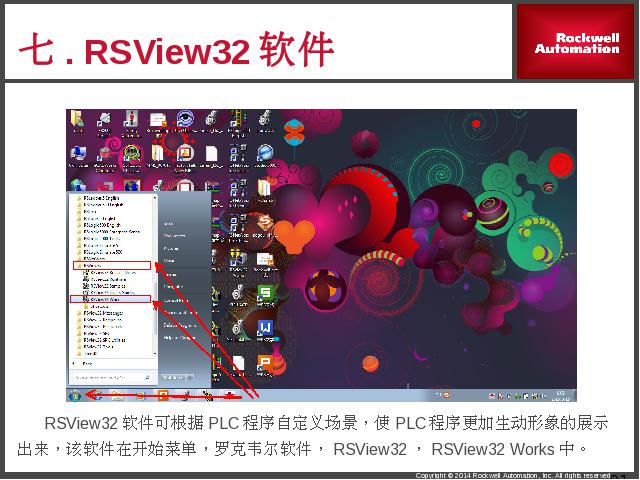Open the blue globe shortcut in second row
The height and width of the screenshot is (480, 640).
[x=265, y=154]
